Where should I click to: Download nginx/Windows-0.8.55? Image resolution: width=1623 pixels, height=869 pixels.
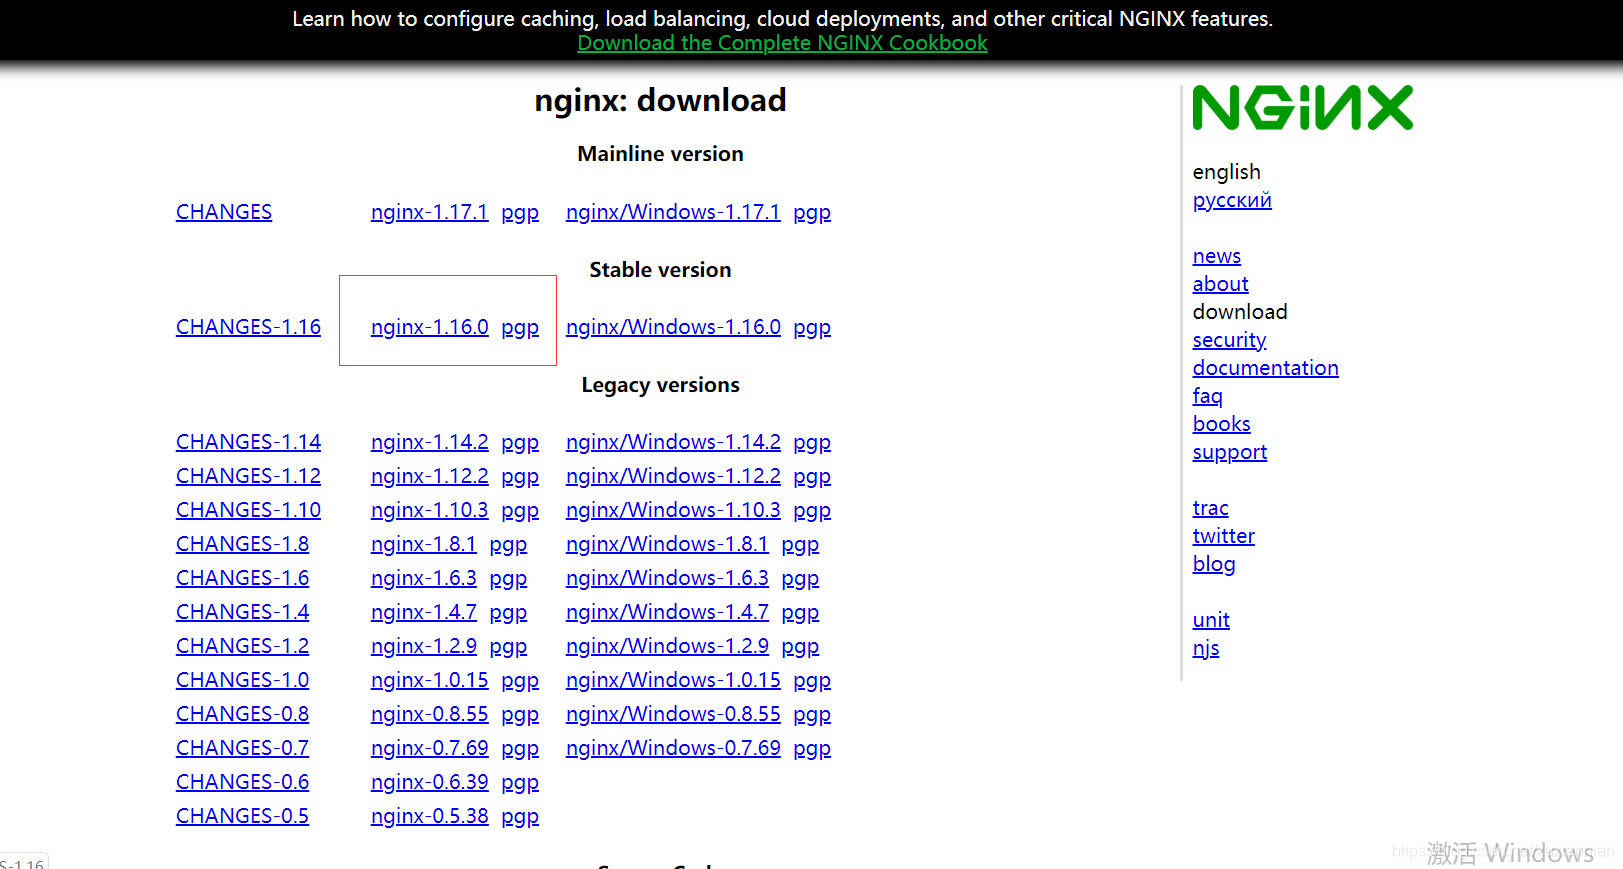(673, 714)
